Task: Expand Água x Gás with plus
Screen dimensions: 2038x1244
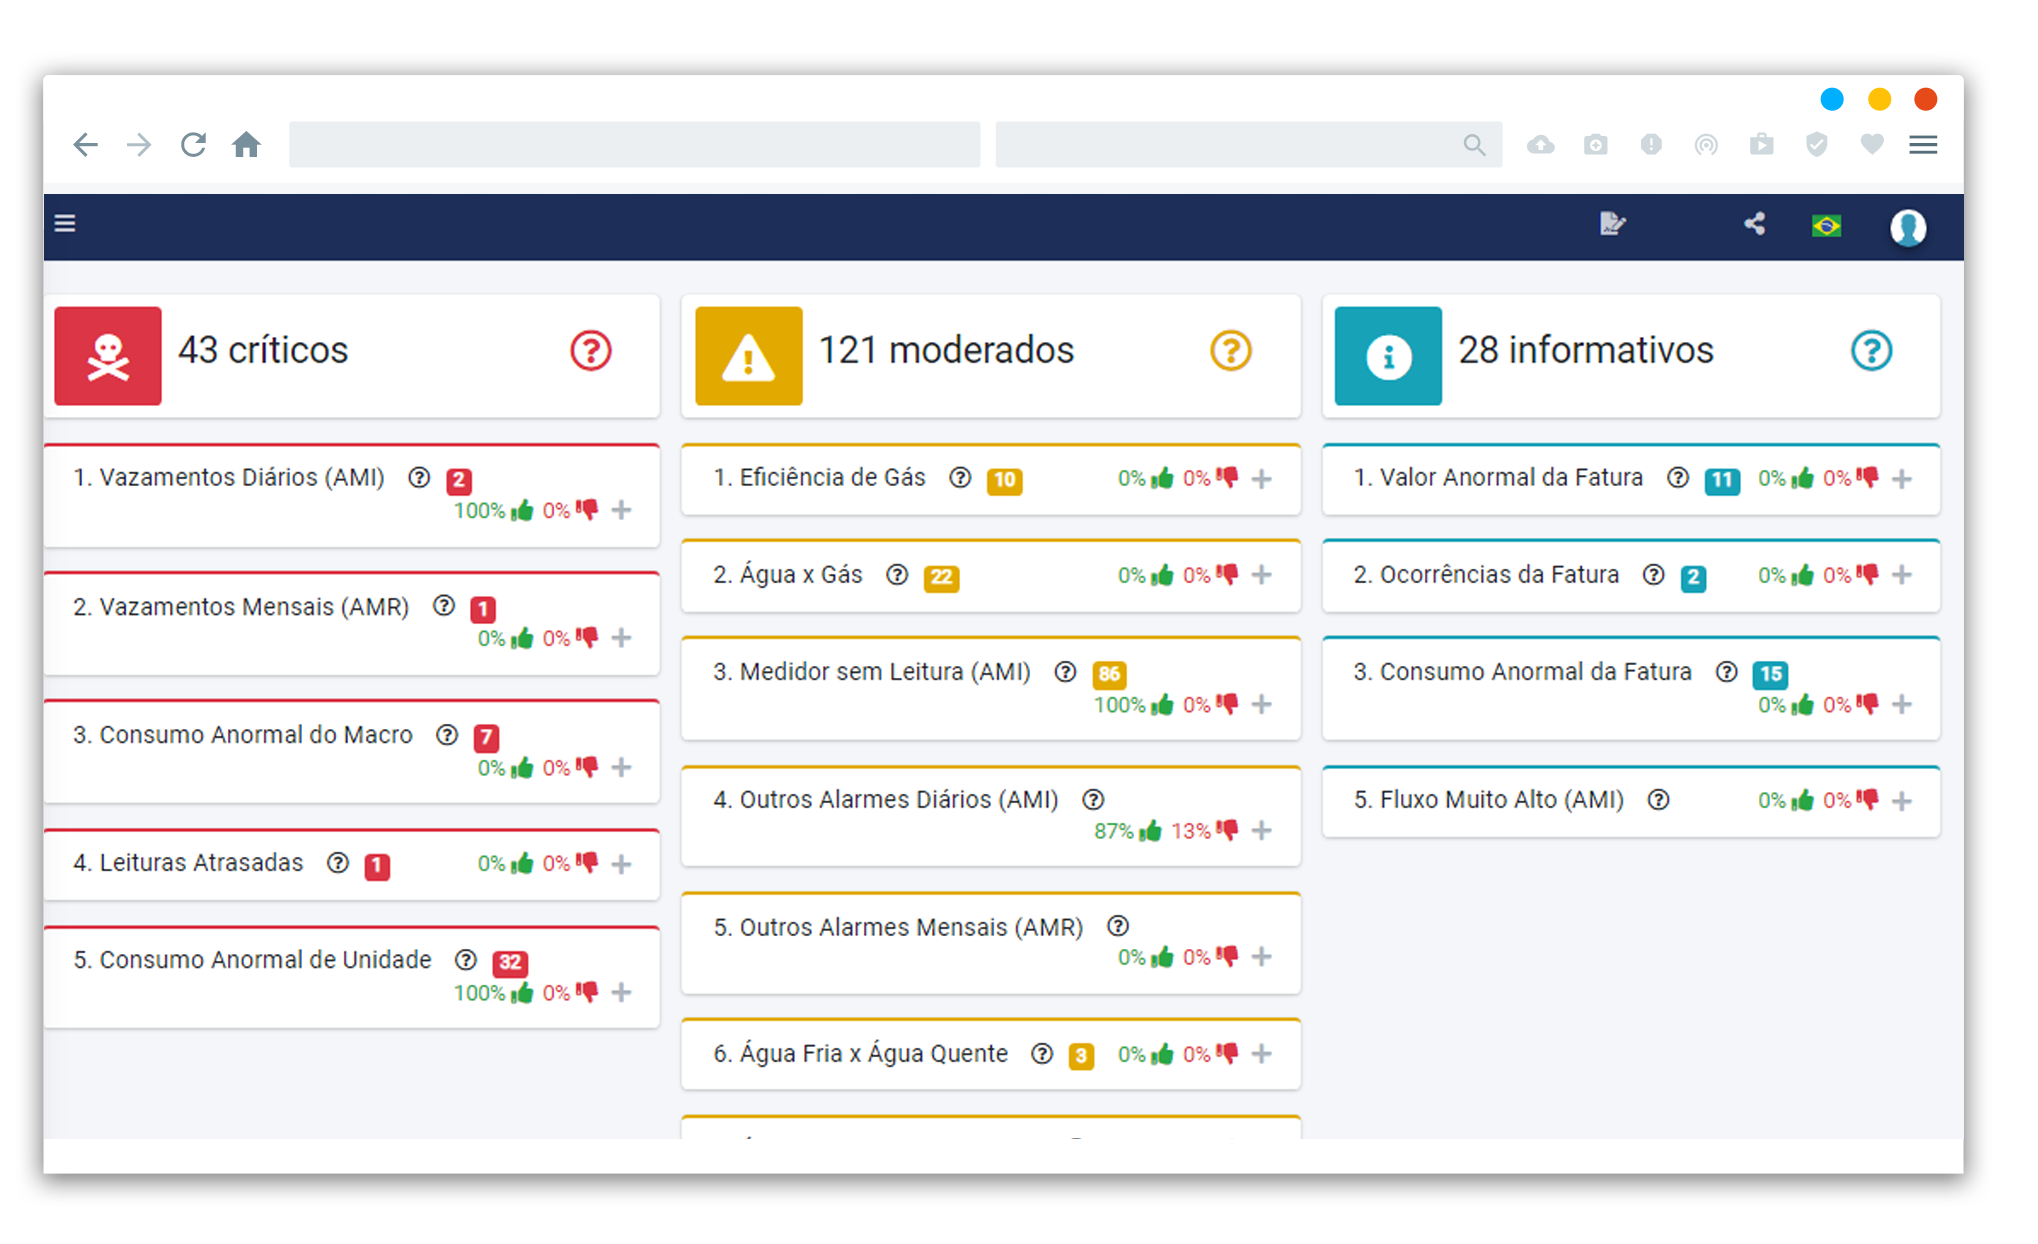Action: [1262, 575]
